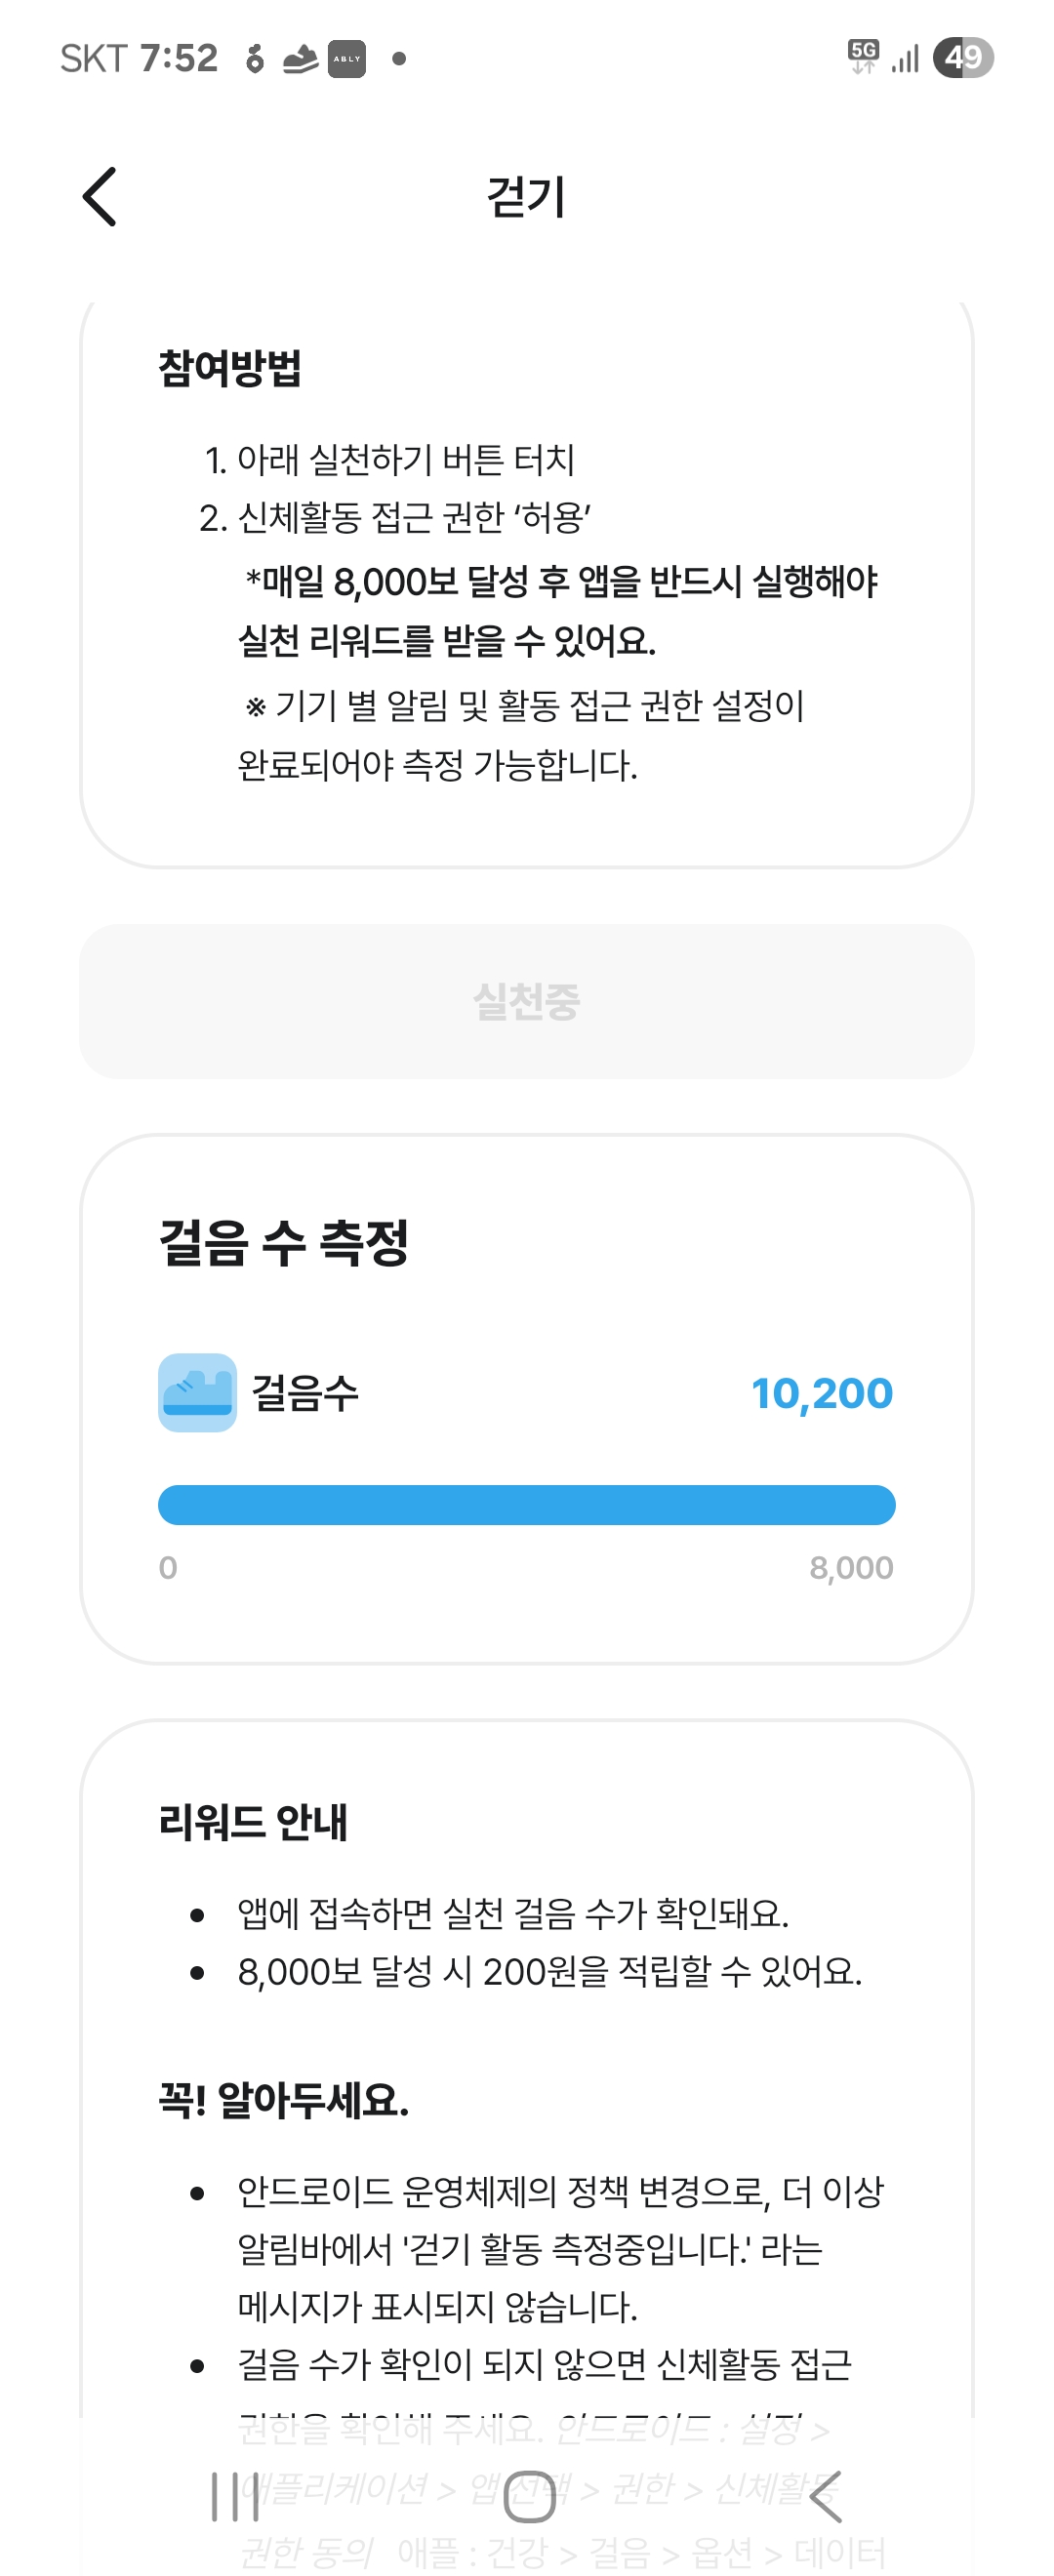The image size is (1054, 2576).
Task: Tap the blue step progress bar
Action: [527, 1504]
